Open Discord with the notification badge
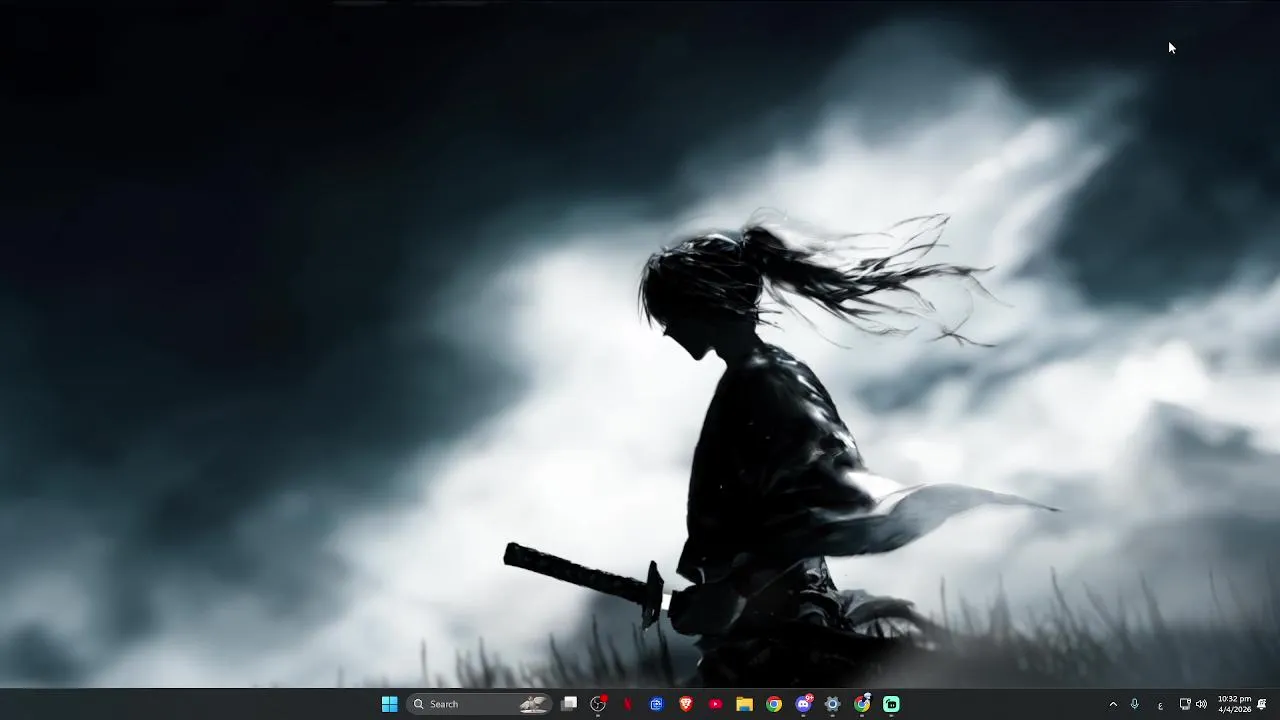 click(x=803, y=704)
